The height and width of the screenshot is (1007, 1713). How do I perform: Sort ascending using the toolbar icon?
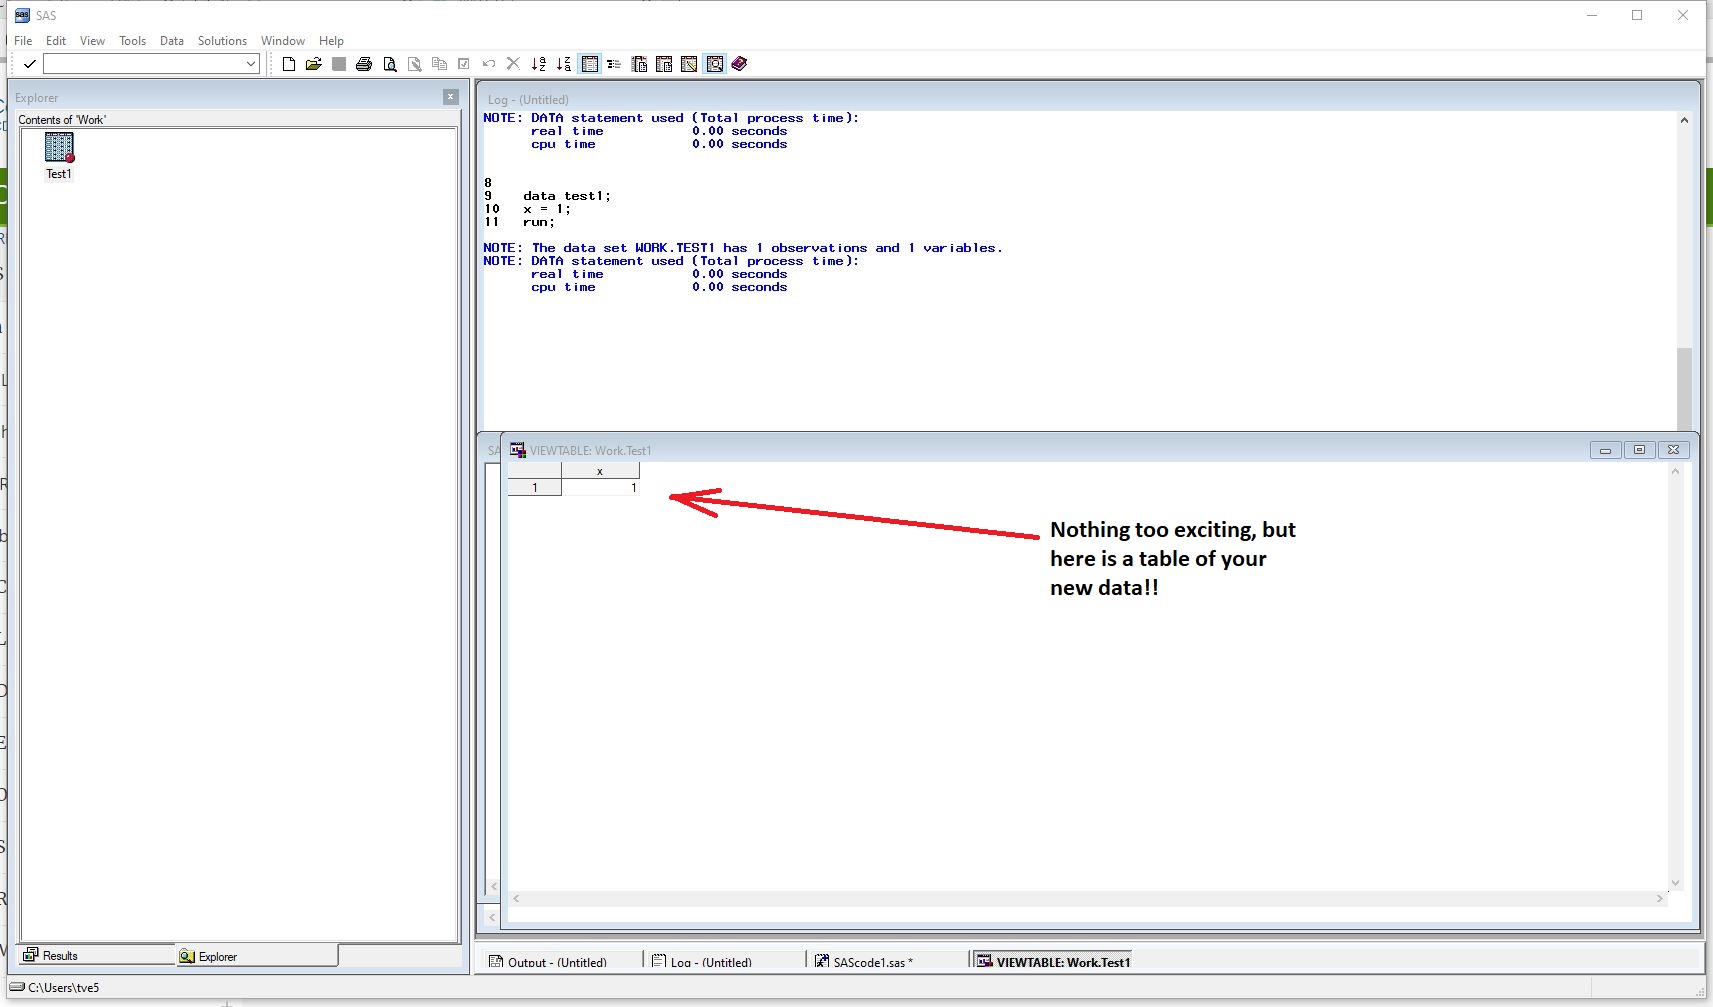(x=539, y=64)
